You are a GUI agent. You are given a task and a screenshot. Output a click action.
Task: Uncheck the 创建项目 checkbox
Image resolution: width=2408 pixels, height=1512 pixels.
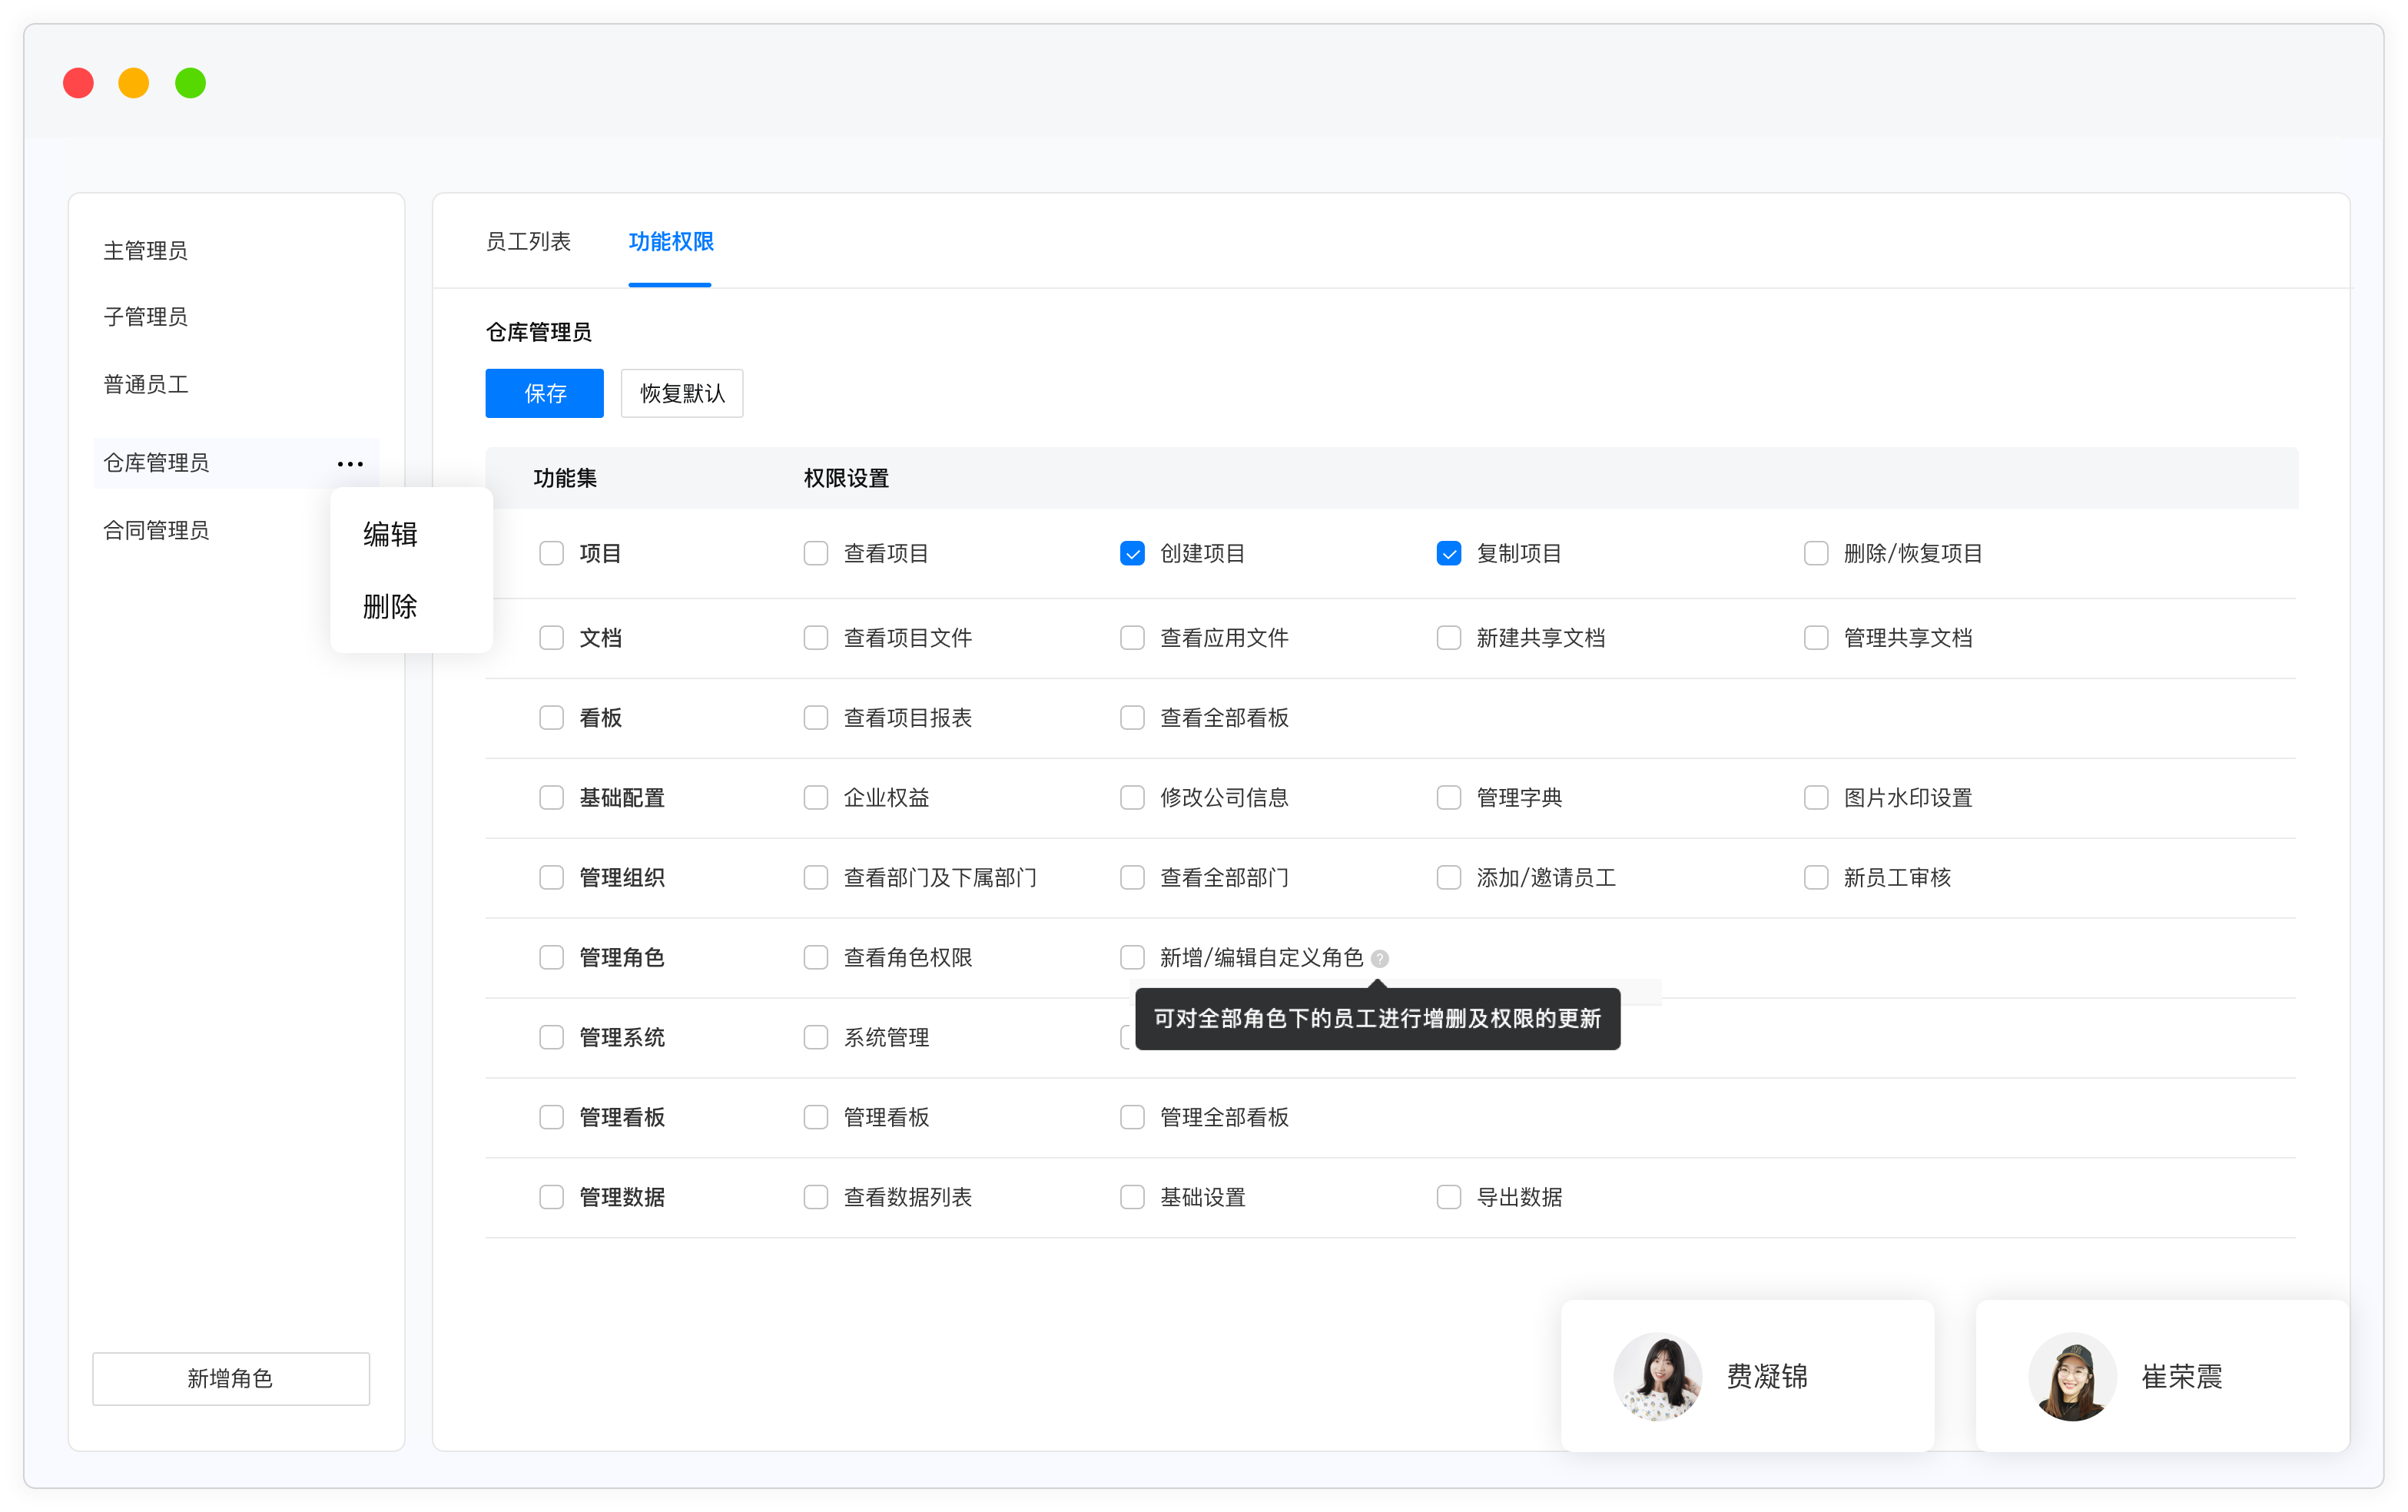click(1132, 553)
